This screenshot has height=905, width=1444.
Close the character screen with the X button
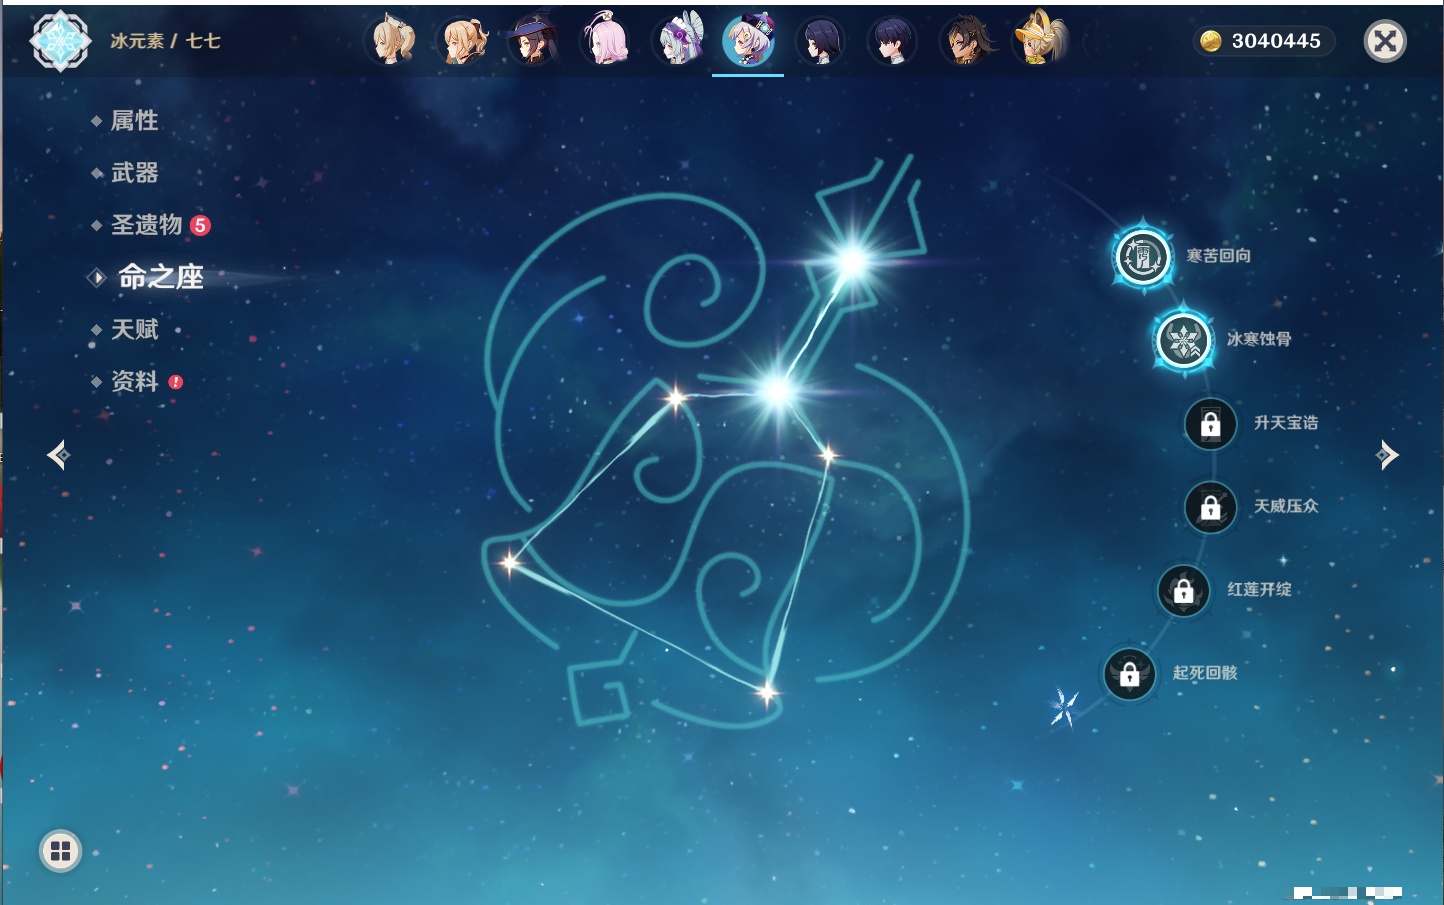tap(1385, 41)
